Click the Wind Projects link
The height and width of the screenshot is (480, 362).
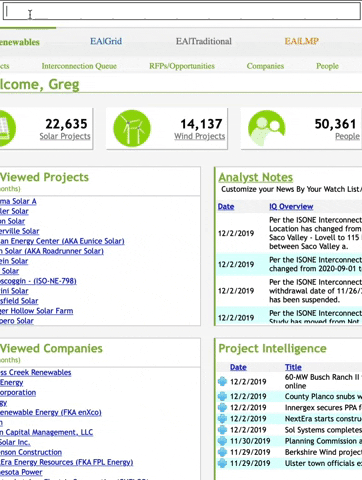click(199, 136)
